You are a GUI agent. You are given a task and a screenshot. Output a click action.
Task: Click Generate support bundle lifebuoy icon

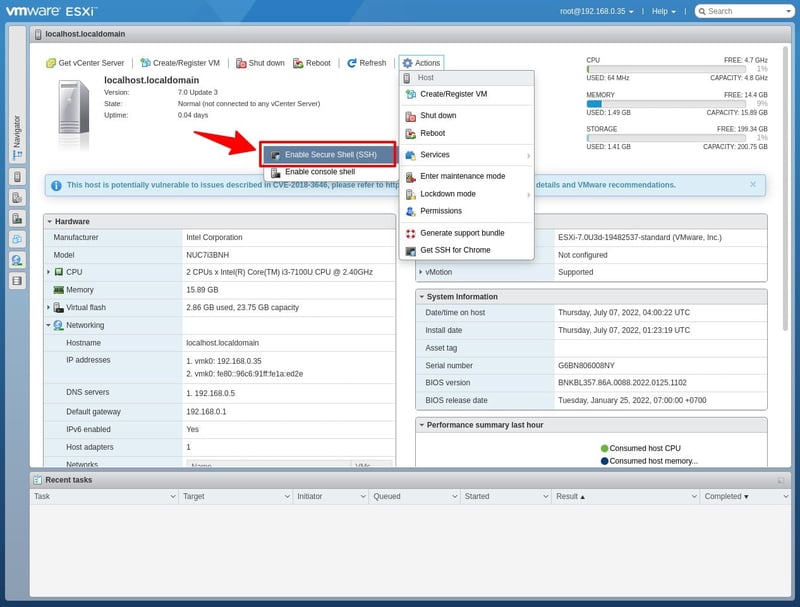click(x=410, y=233)
